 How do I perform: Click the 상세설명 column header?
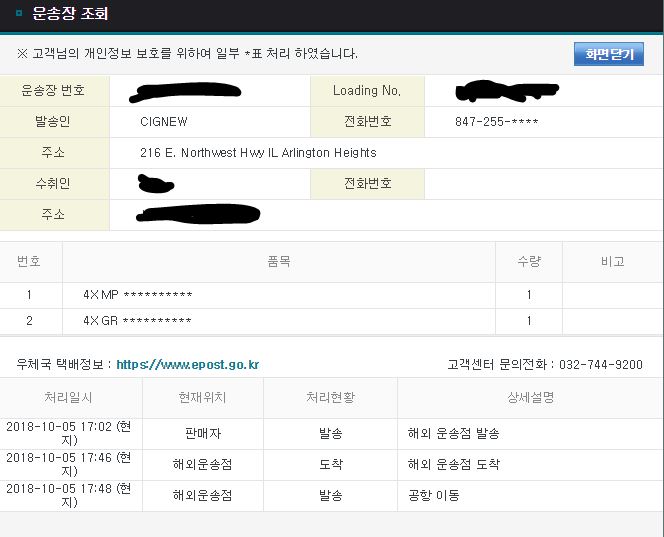pos(530,397)
